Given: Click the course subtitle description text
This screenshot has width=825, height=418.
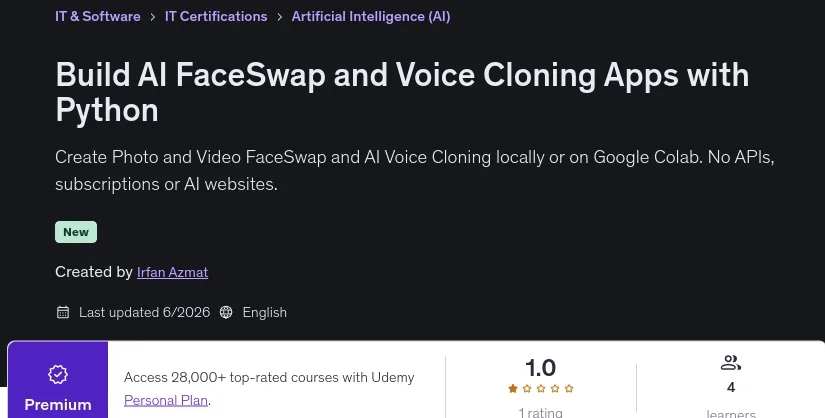Looking at the screenshot, I should (x=415, y=171).
